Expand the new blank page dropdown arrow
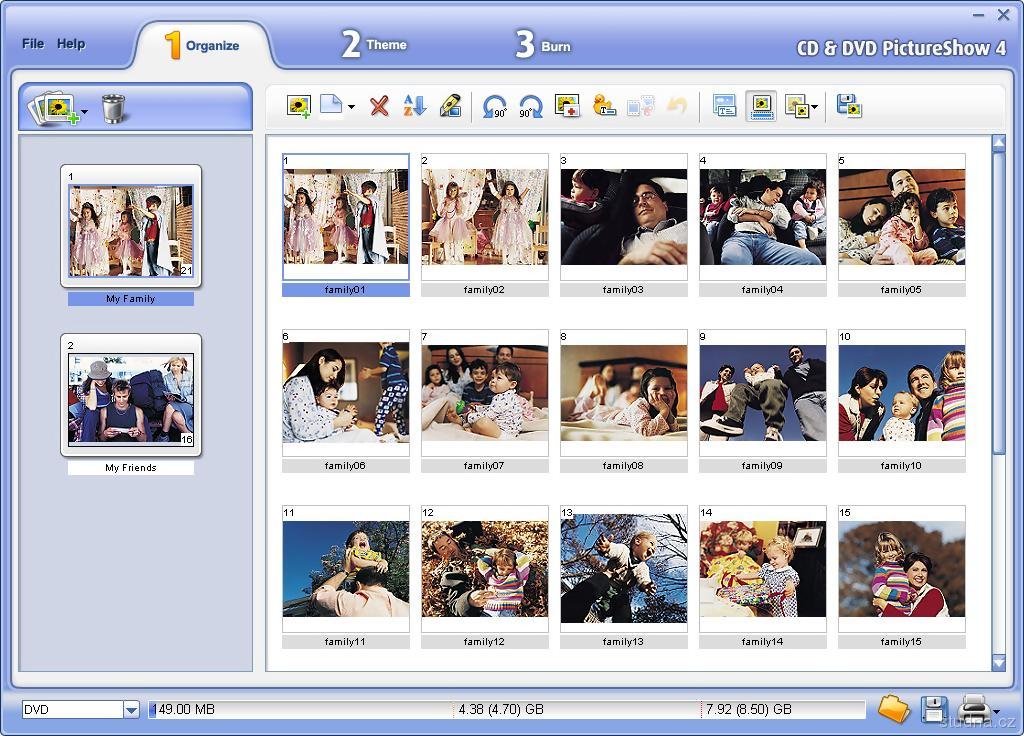Image resolution: width=1024 pixels, height=736 pixels. (351, 108)
